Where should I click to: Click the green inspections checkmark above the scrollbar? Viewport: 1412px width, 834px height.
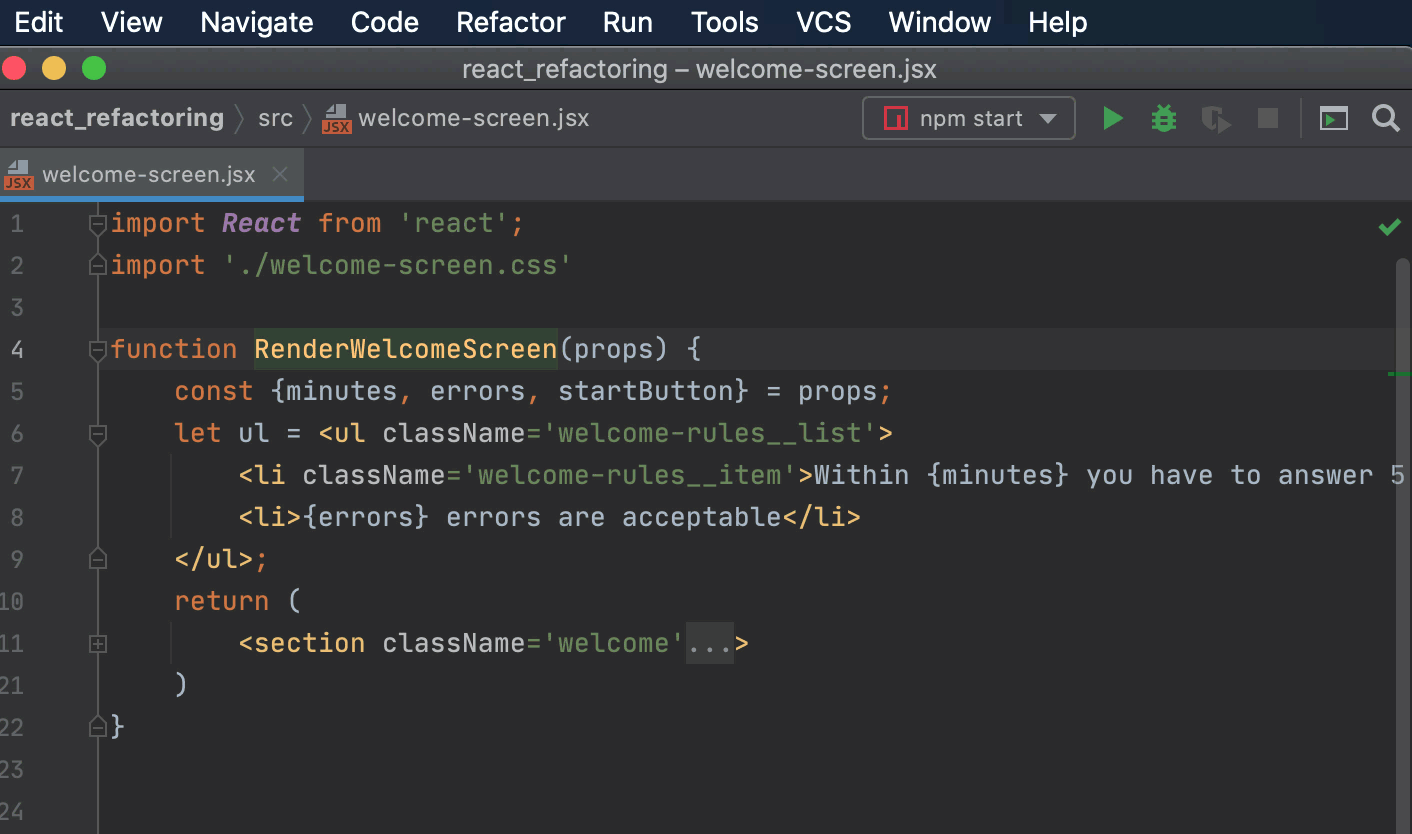1389,226
